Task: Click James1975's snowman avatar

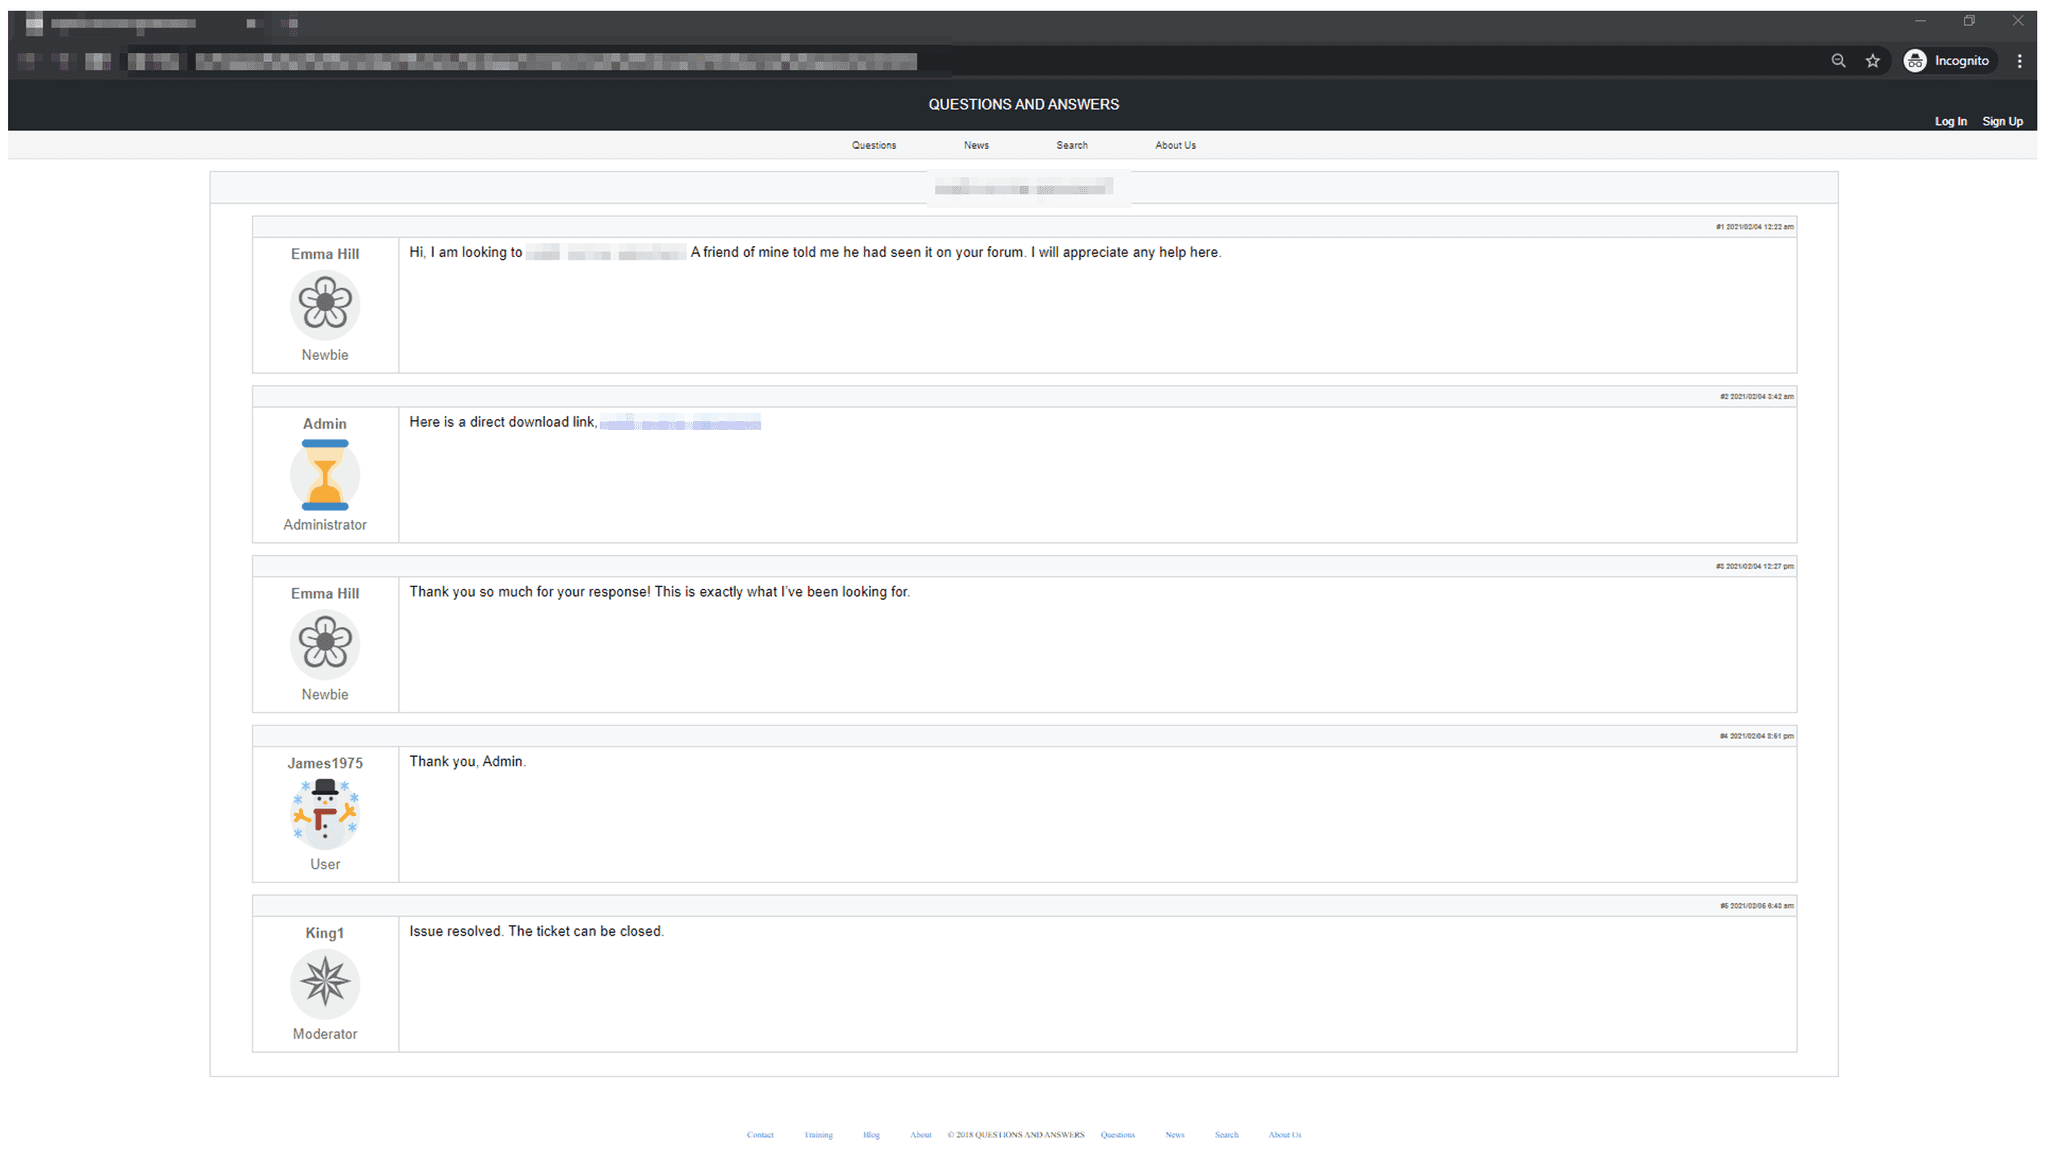Action: coord(325,813)
